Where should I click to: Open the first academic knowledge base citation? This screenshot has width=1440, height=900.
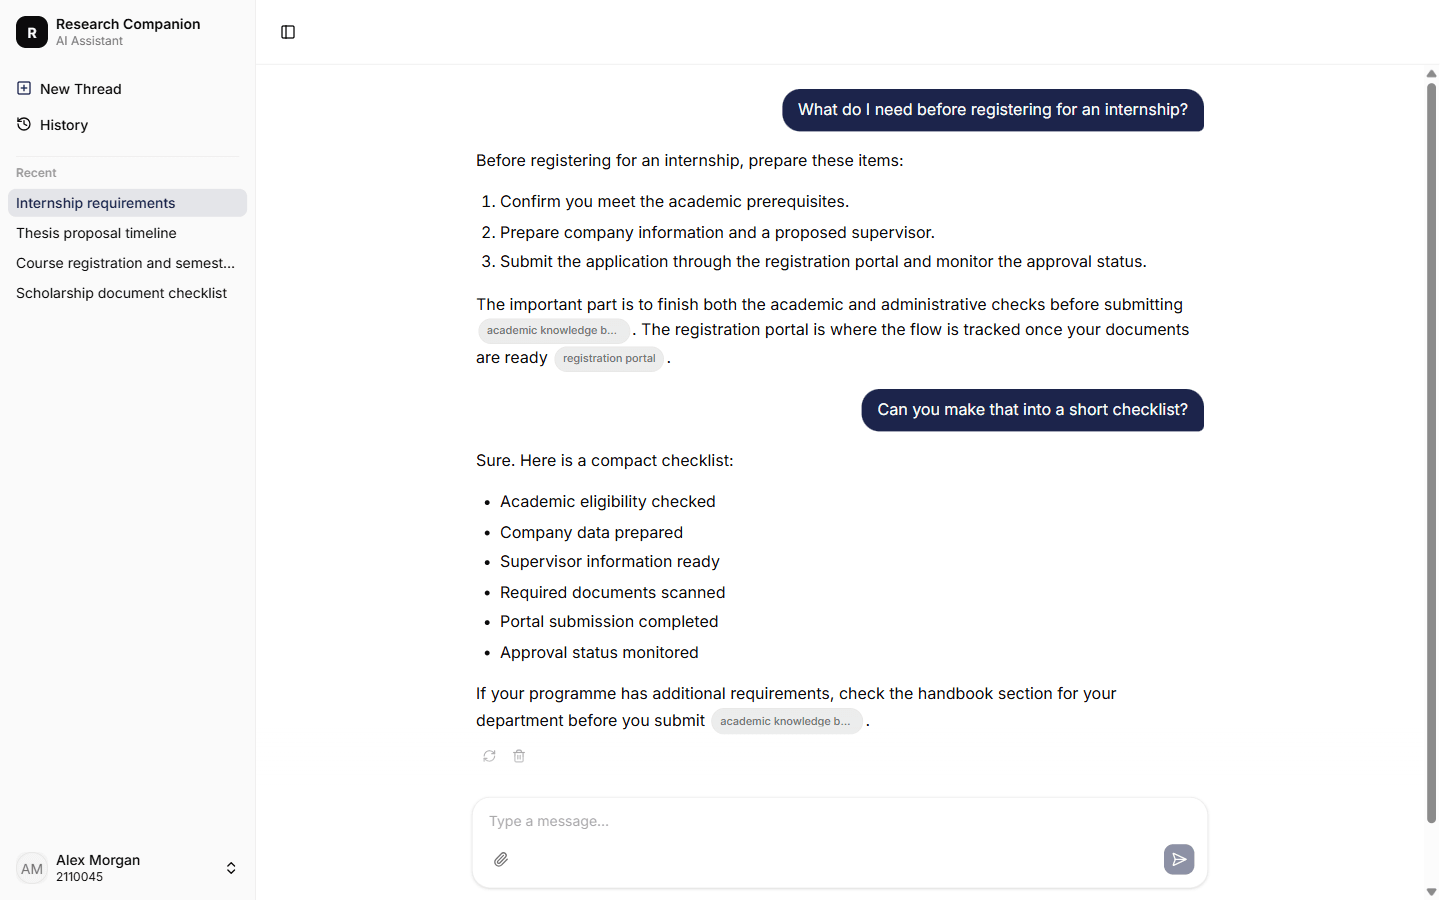[554, 330]
